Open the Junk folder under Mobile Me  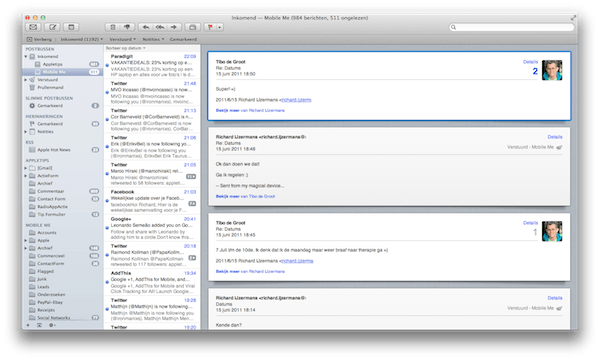point(42,279)
